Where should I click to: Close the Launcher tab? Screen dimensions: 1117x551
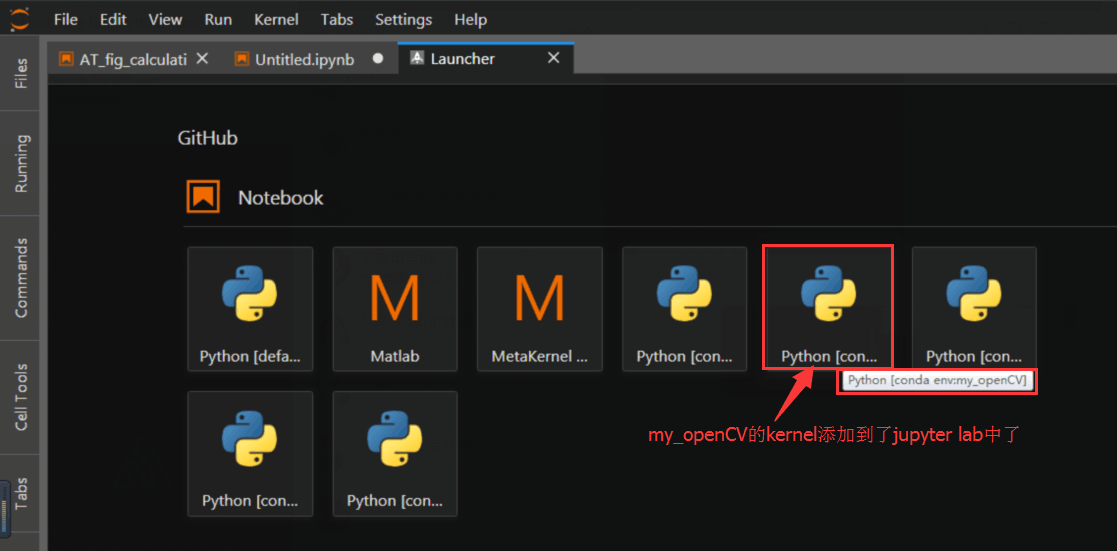point(553,58)
